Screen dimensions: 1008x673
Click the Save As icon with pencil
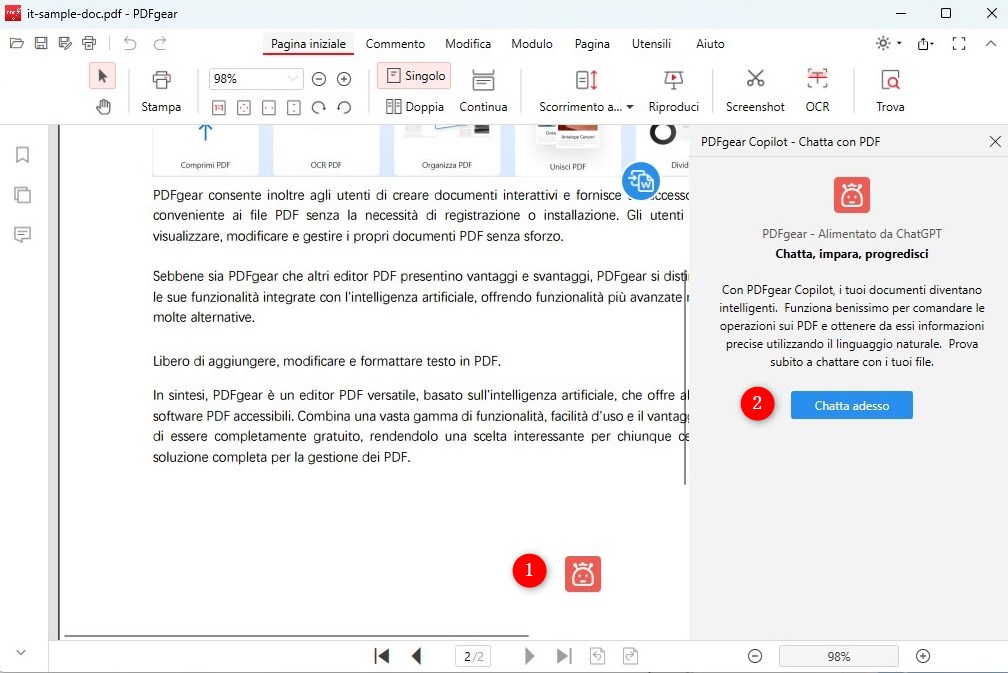click(65, 43)
